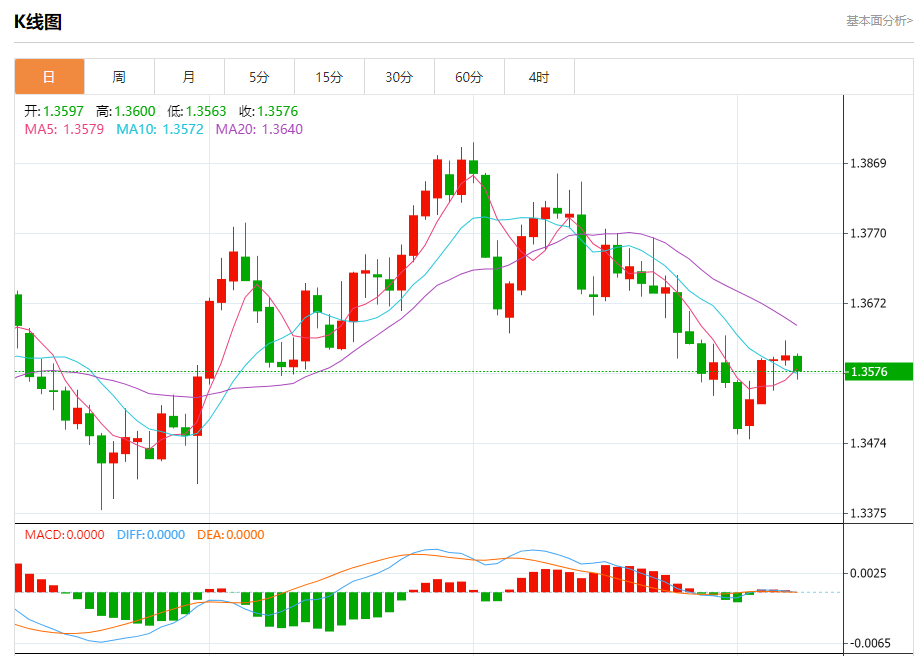Click the MACD value label

[x=64, y=535]
